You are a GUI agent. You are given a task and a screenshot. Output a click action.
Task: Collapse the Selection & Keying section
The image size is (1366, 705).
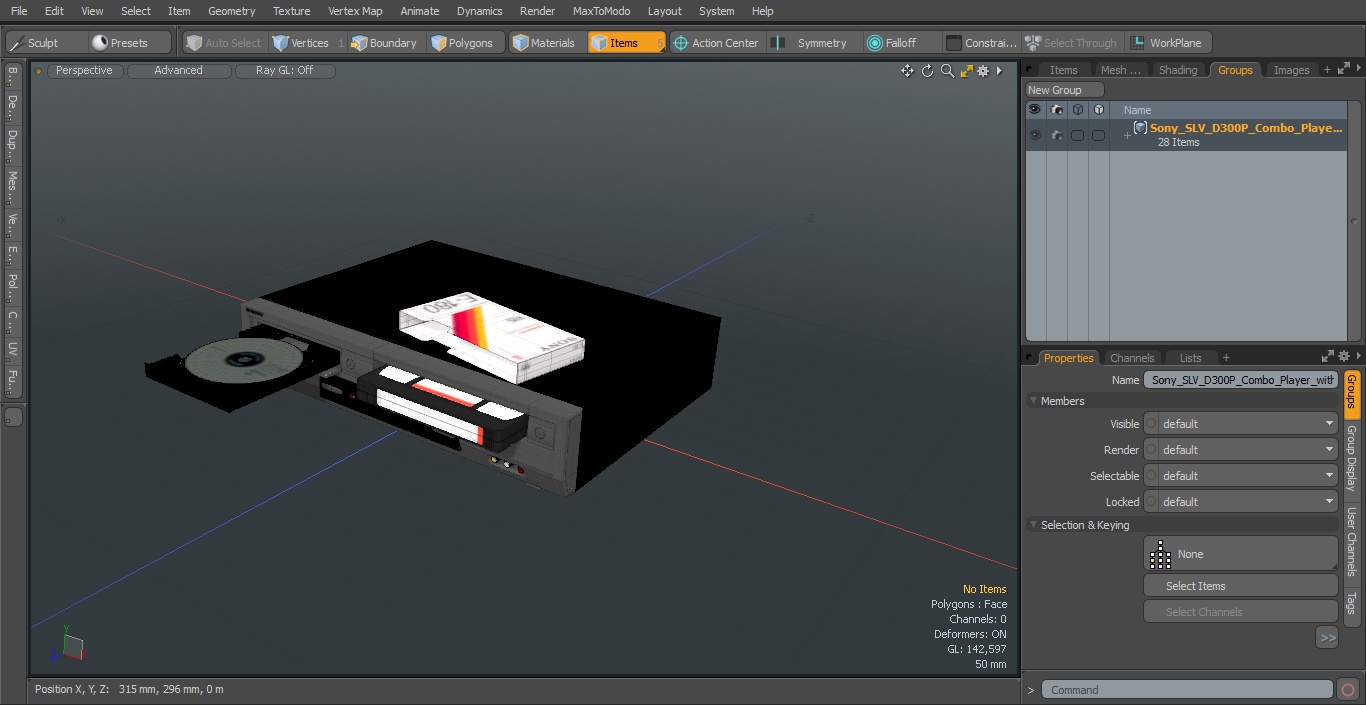tap(1034, 525)
